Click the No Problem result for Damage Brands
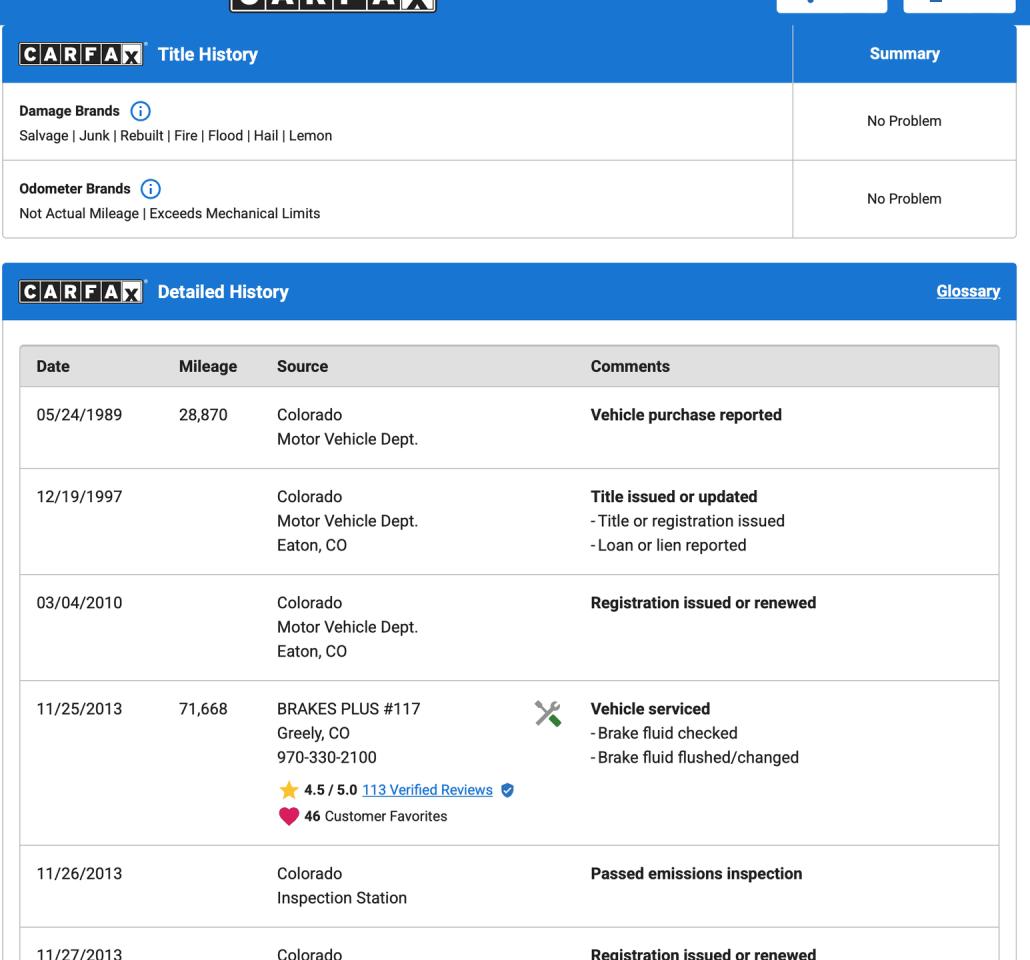This screenshot has height=960, width=1030. [x=904, y=122]
